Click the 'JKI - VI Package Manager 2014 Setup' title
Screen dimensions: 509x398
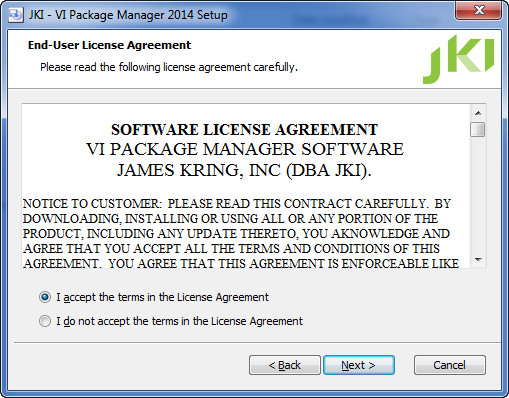(128, 15)
